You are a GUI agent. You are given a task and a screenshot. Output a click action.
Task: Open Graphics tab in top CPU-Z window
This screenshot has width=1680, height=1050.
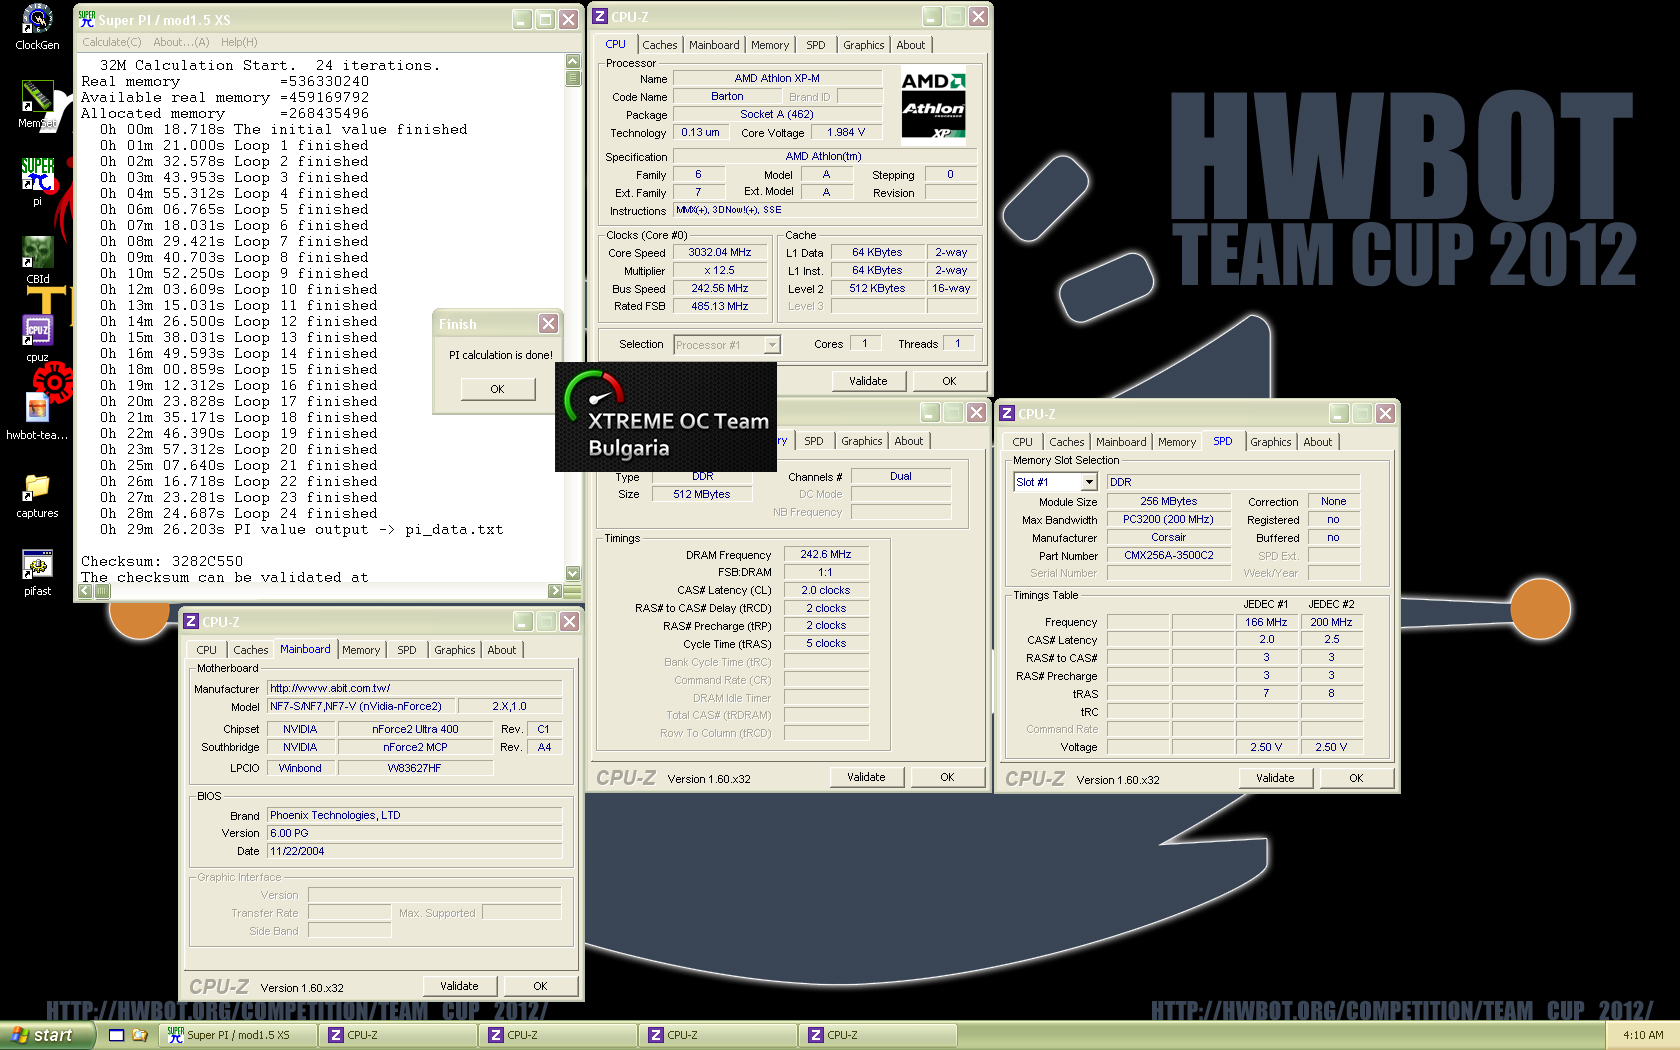[x=864, y=45]
